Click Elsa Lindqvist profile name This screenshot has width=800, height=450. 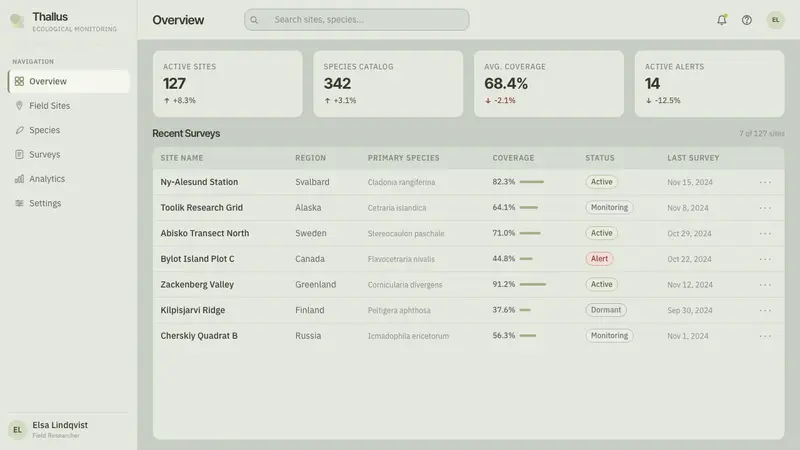pos(60,425)
